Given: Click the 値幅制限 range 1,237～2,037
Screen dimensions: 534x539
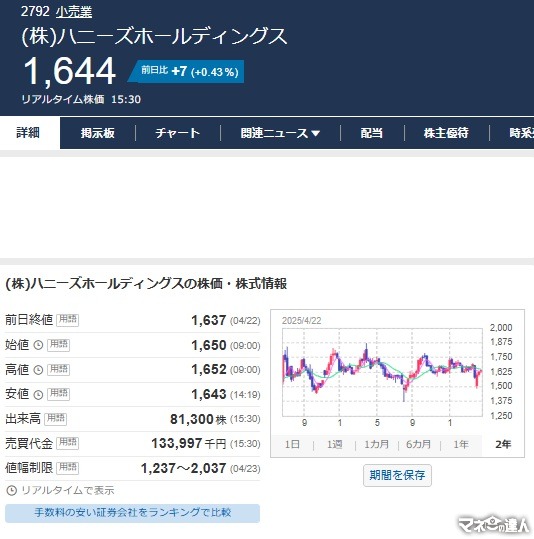Looking at the screenshot, I should (x=183, y=468).
